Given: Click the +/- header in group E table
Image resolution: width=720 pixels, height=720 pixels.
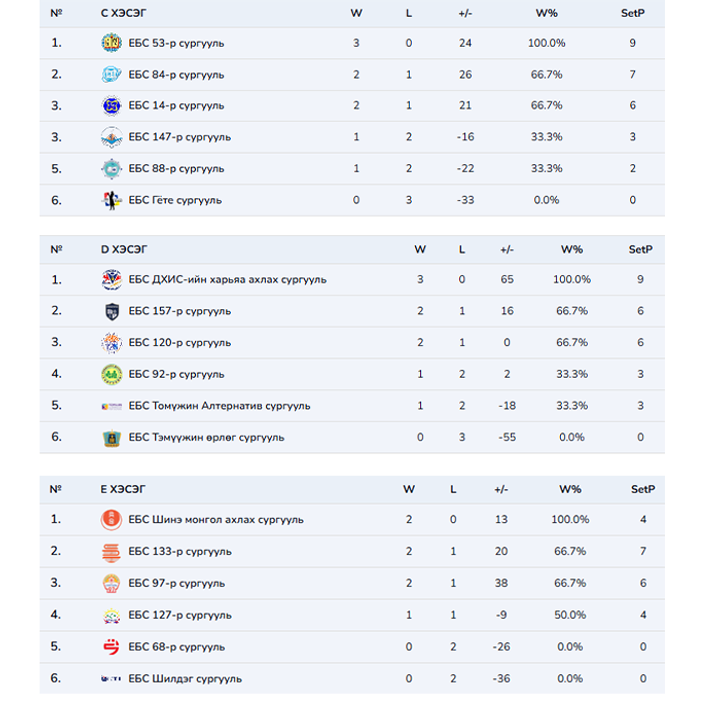Looking at the screenshot, I should point(501,489).
